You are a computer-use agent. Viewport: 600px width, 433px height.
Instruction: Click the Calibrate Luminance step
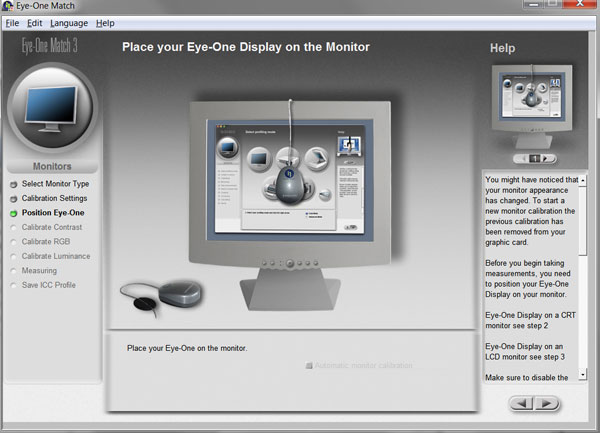[56, 256]
